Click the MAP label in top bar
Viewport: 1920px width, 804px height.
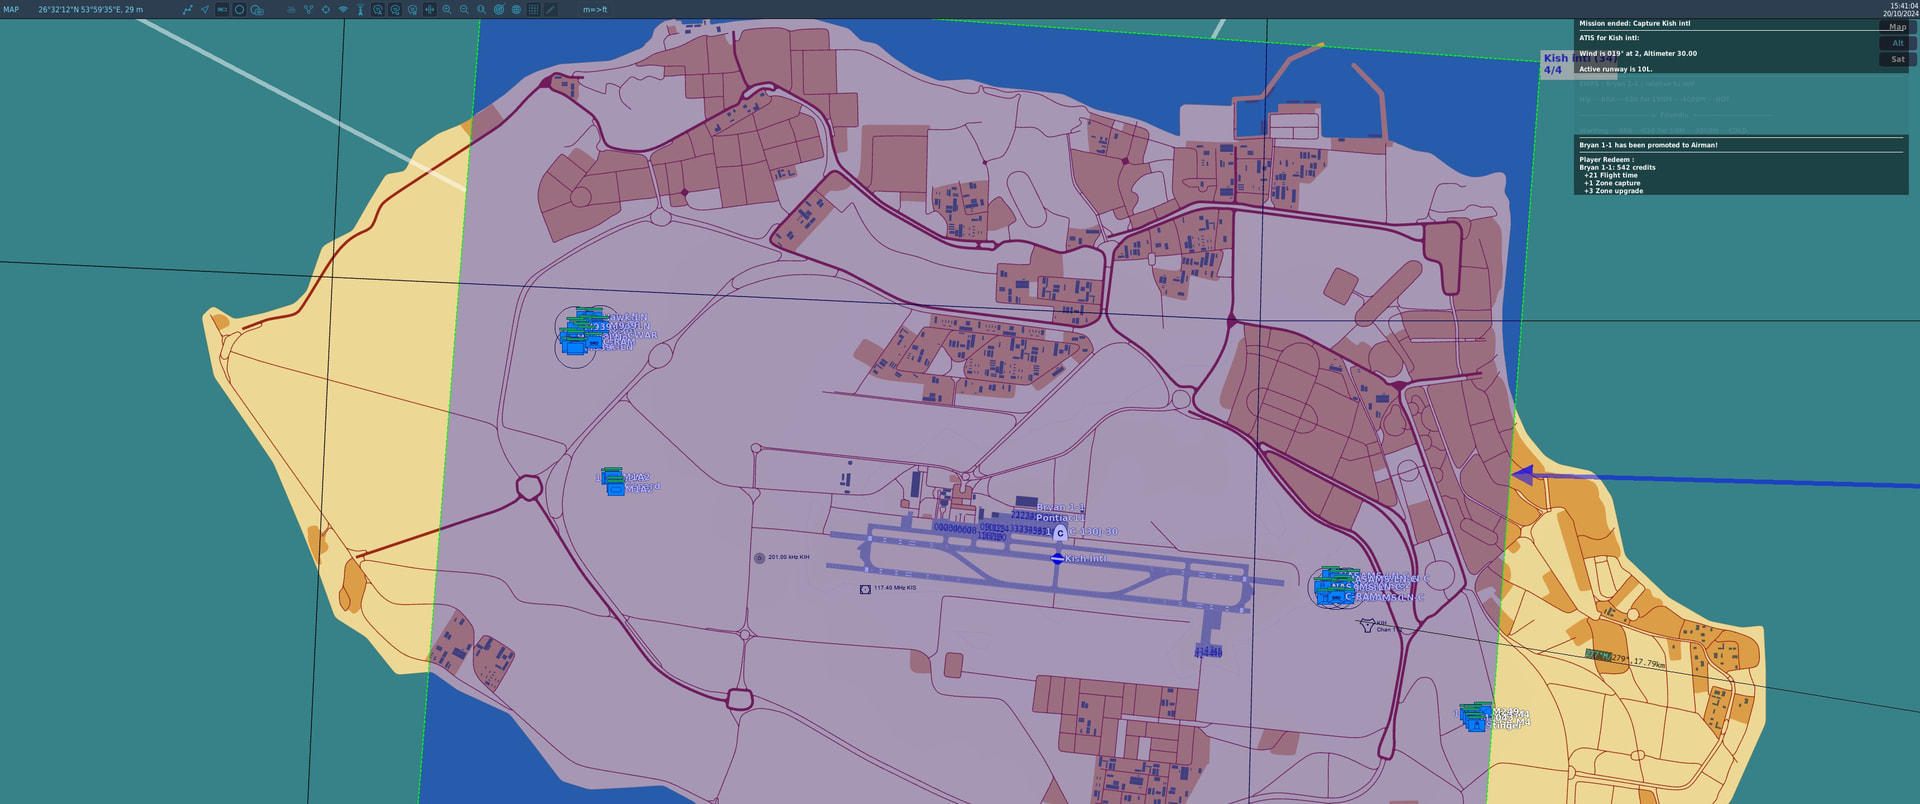(x=11, y=10)
